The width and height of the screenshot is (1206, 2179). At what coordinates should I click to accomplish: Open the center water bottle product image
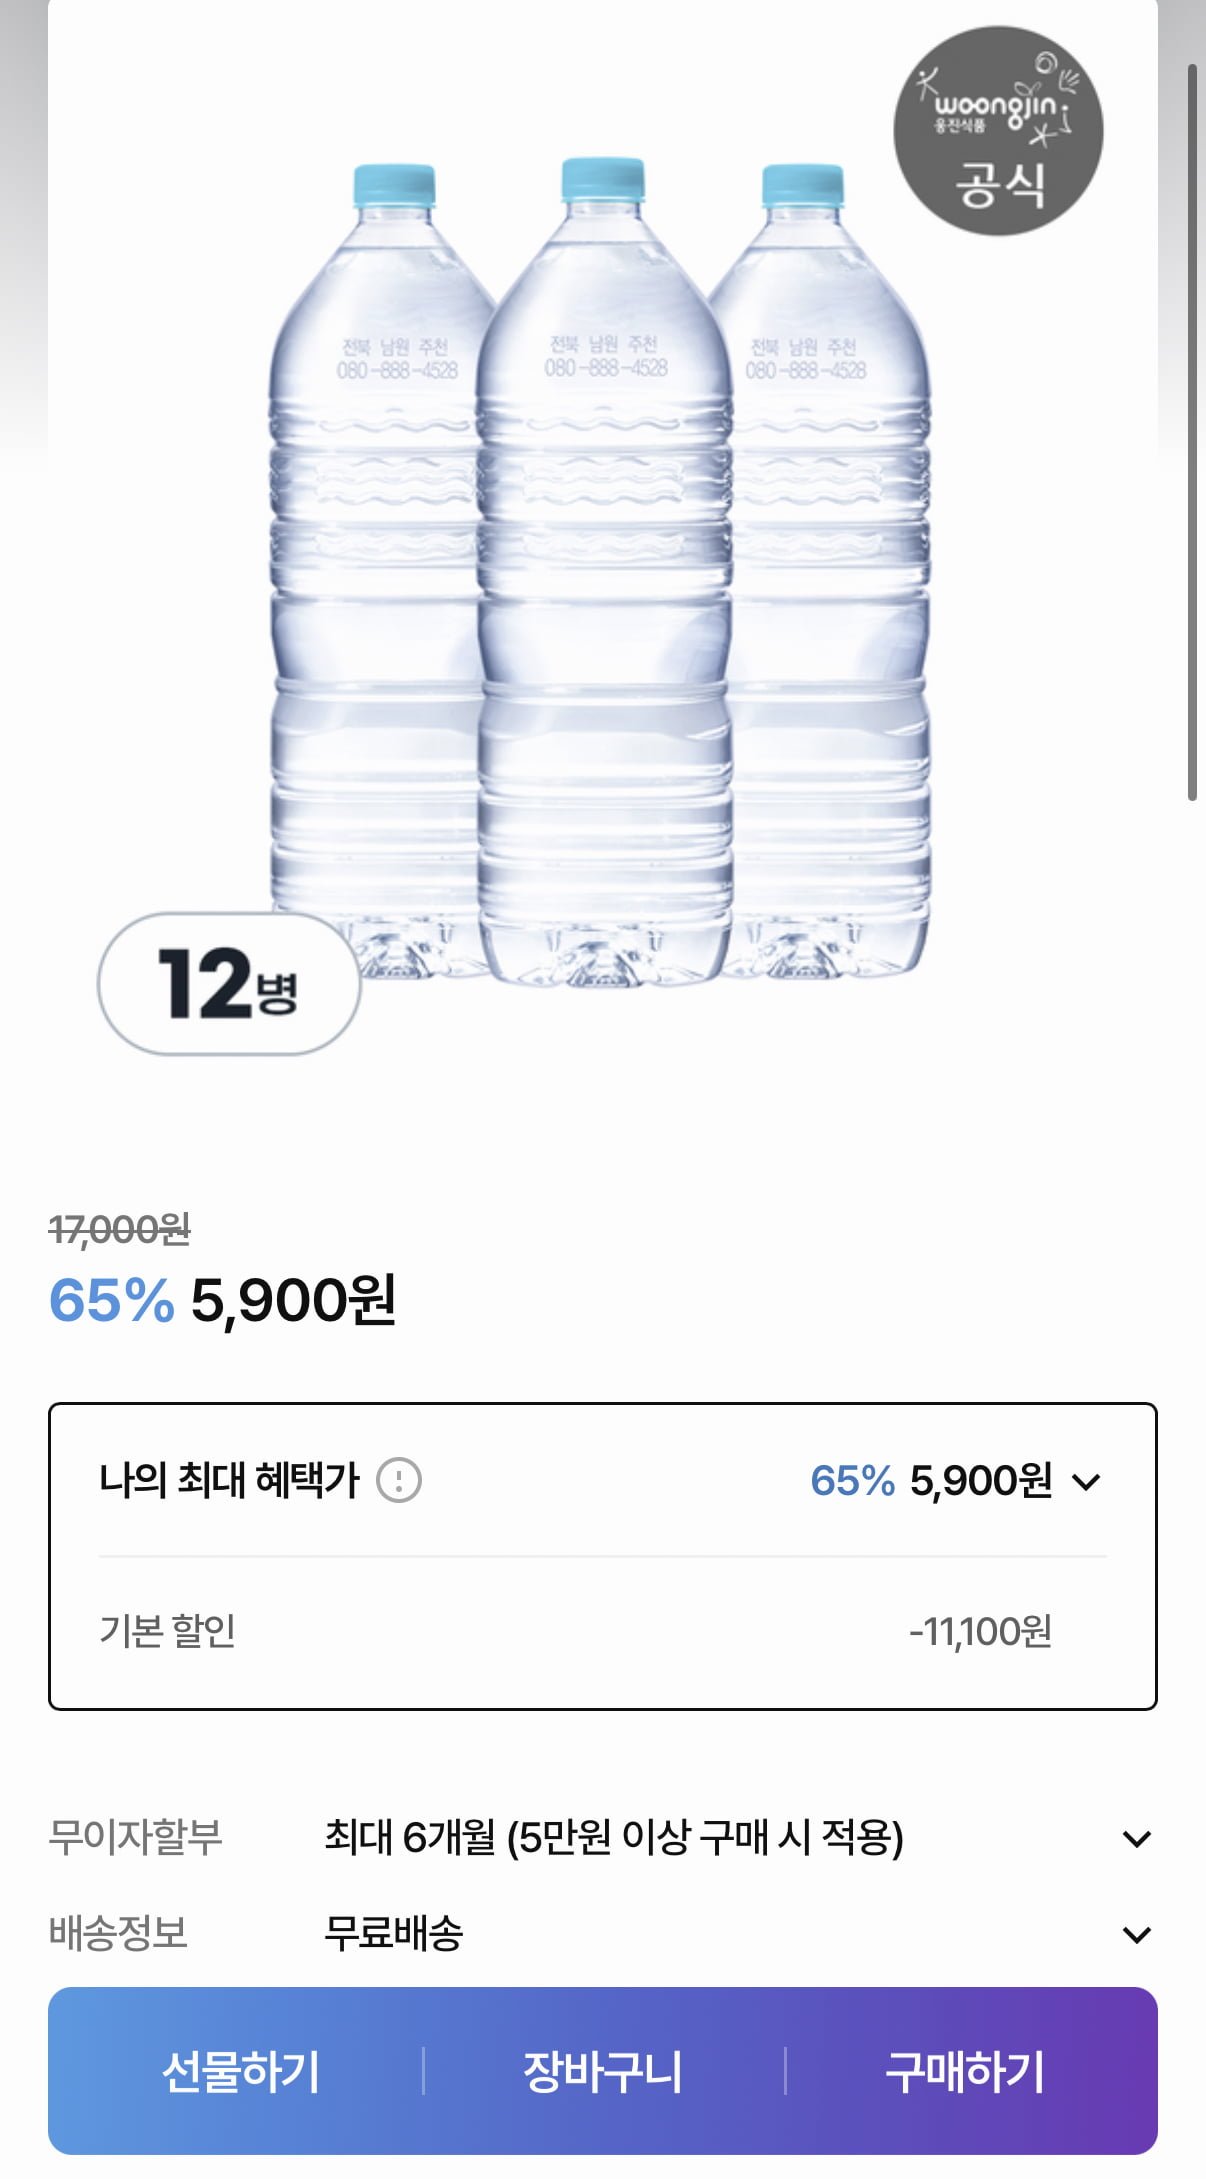tap(604, 570)
